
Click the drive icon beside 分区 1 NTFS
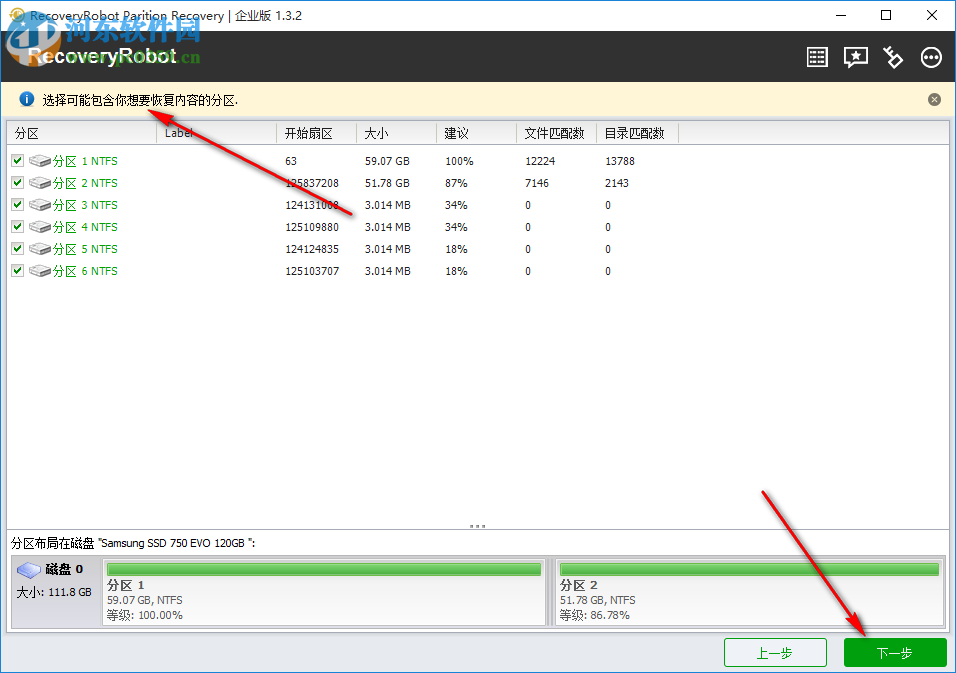[40, 160]
